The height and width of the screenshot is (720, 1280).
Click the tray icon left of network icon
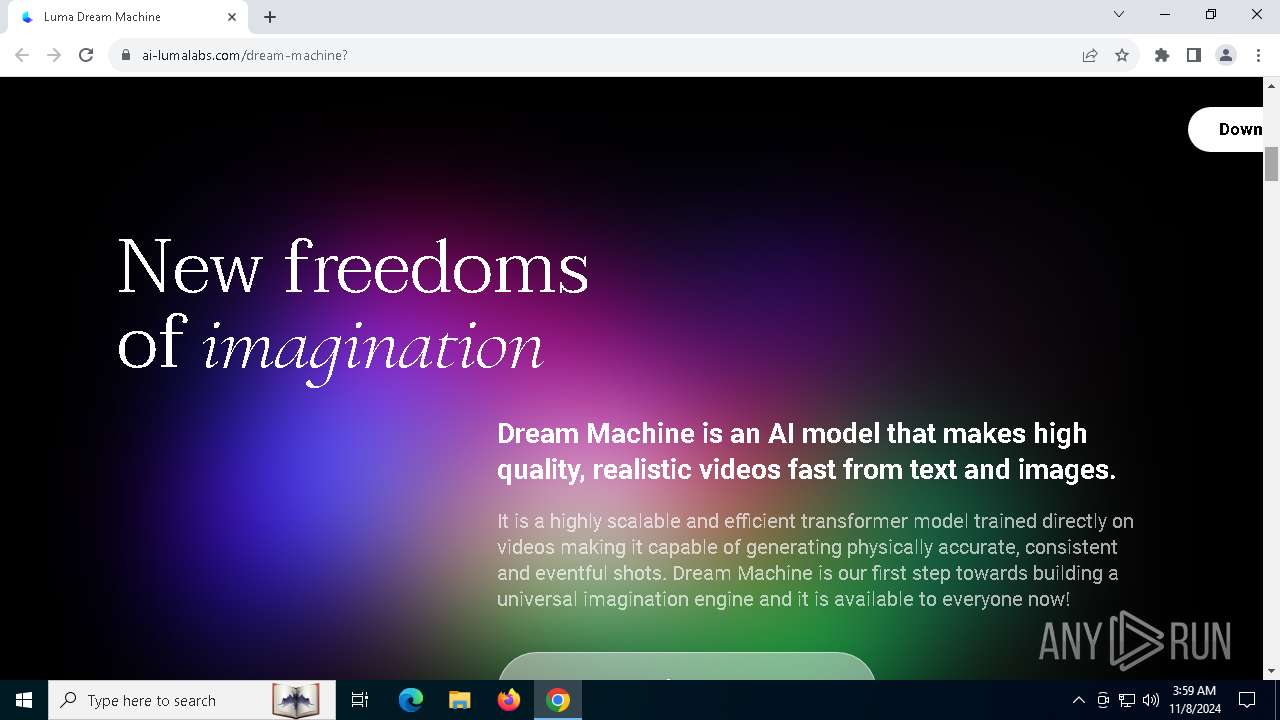(1103, 700)
